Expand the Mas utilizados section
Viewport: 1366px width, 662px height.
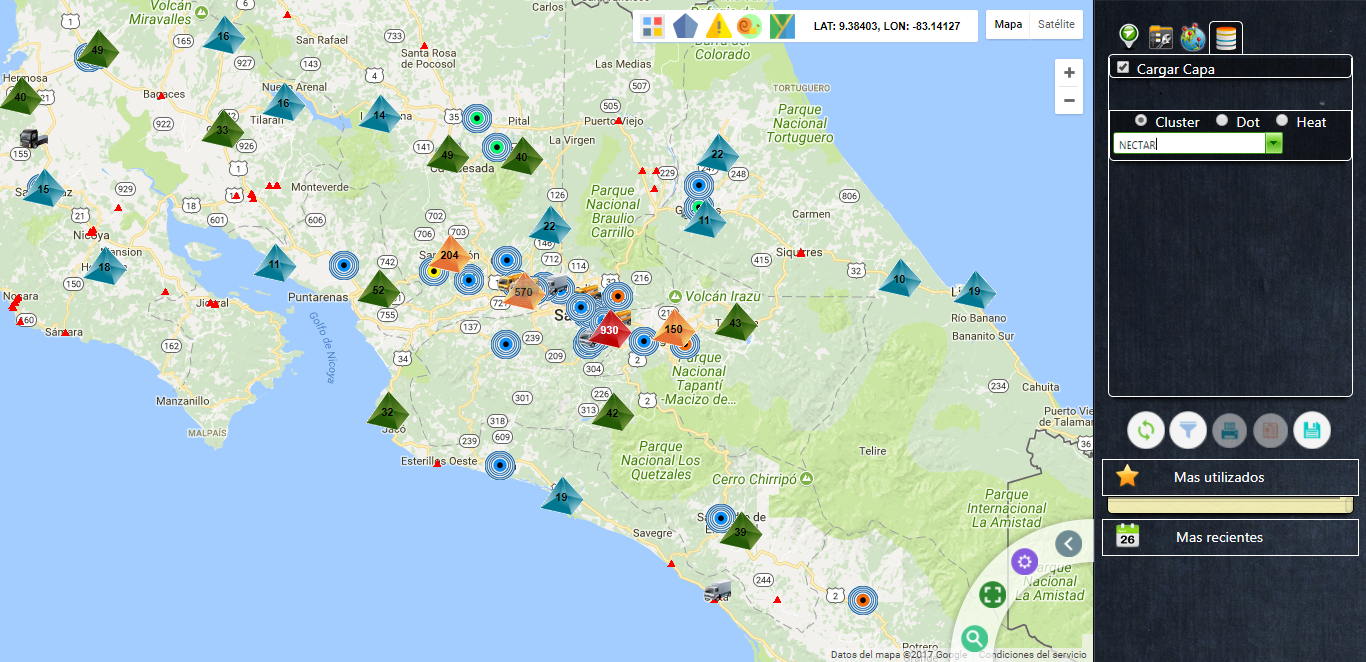(1230, 477)
